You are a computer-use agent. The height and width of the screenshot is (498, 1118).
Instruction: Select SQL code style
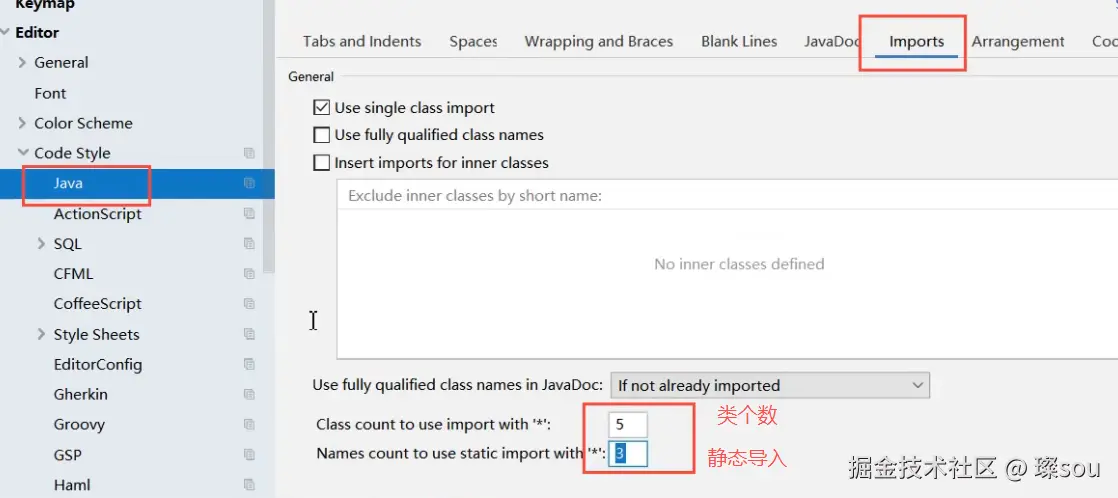[x=68, y=243]
